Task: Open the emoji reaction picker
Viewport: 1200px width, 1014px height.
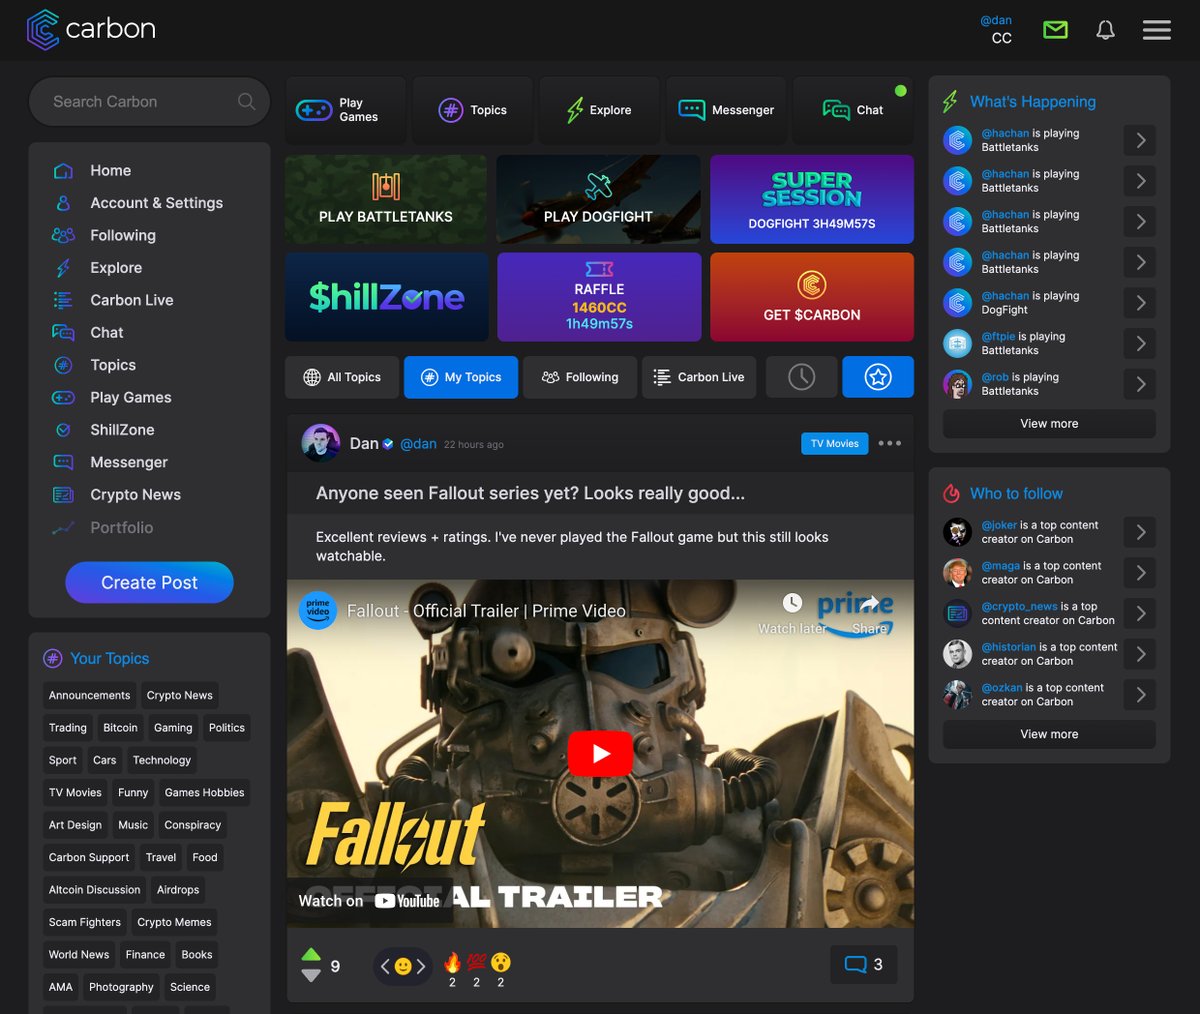Action: pos(403,966)
